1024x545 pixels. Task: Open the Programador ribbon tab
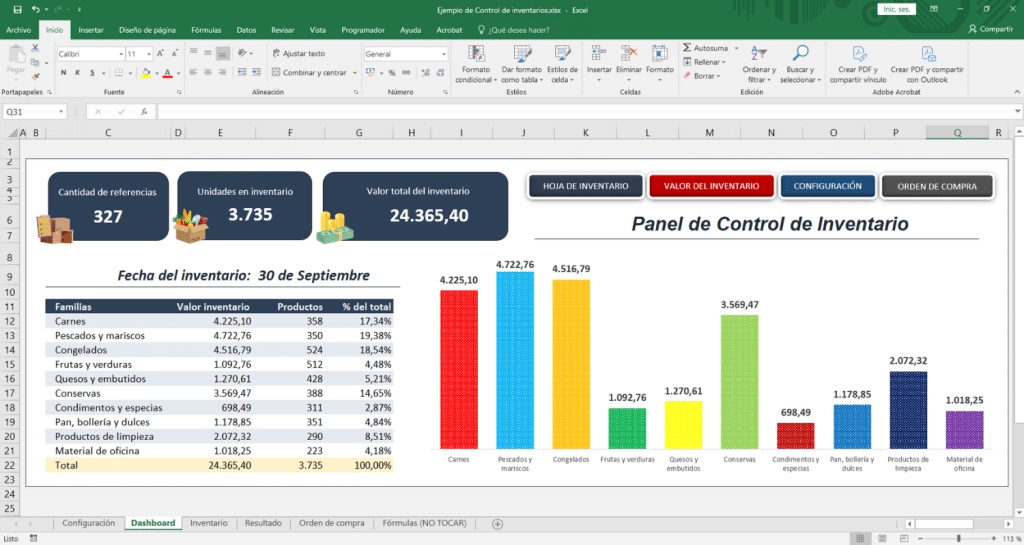pyautogui.click(x=362, y=30)
